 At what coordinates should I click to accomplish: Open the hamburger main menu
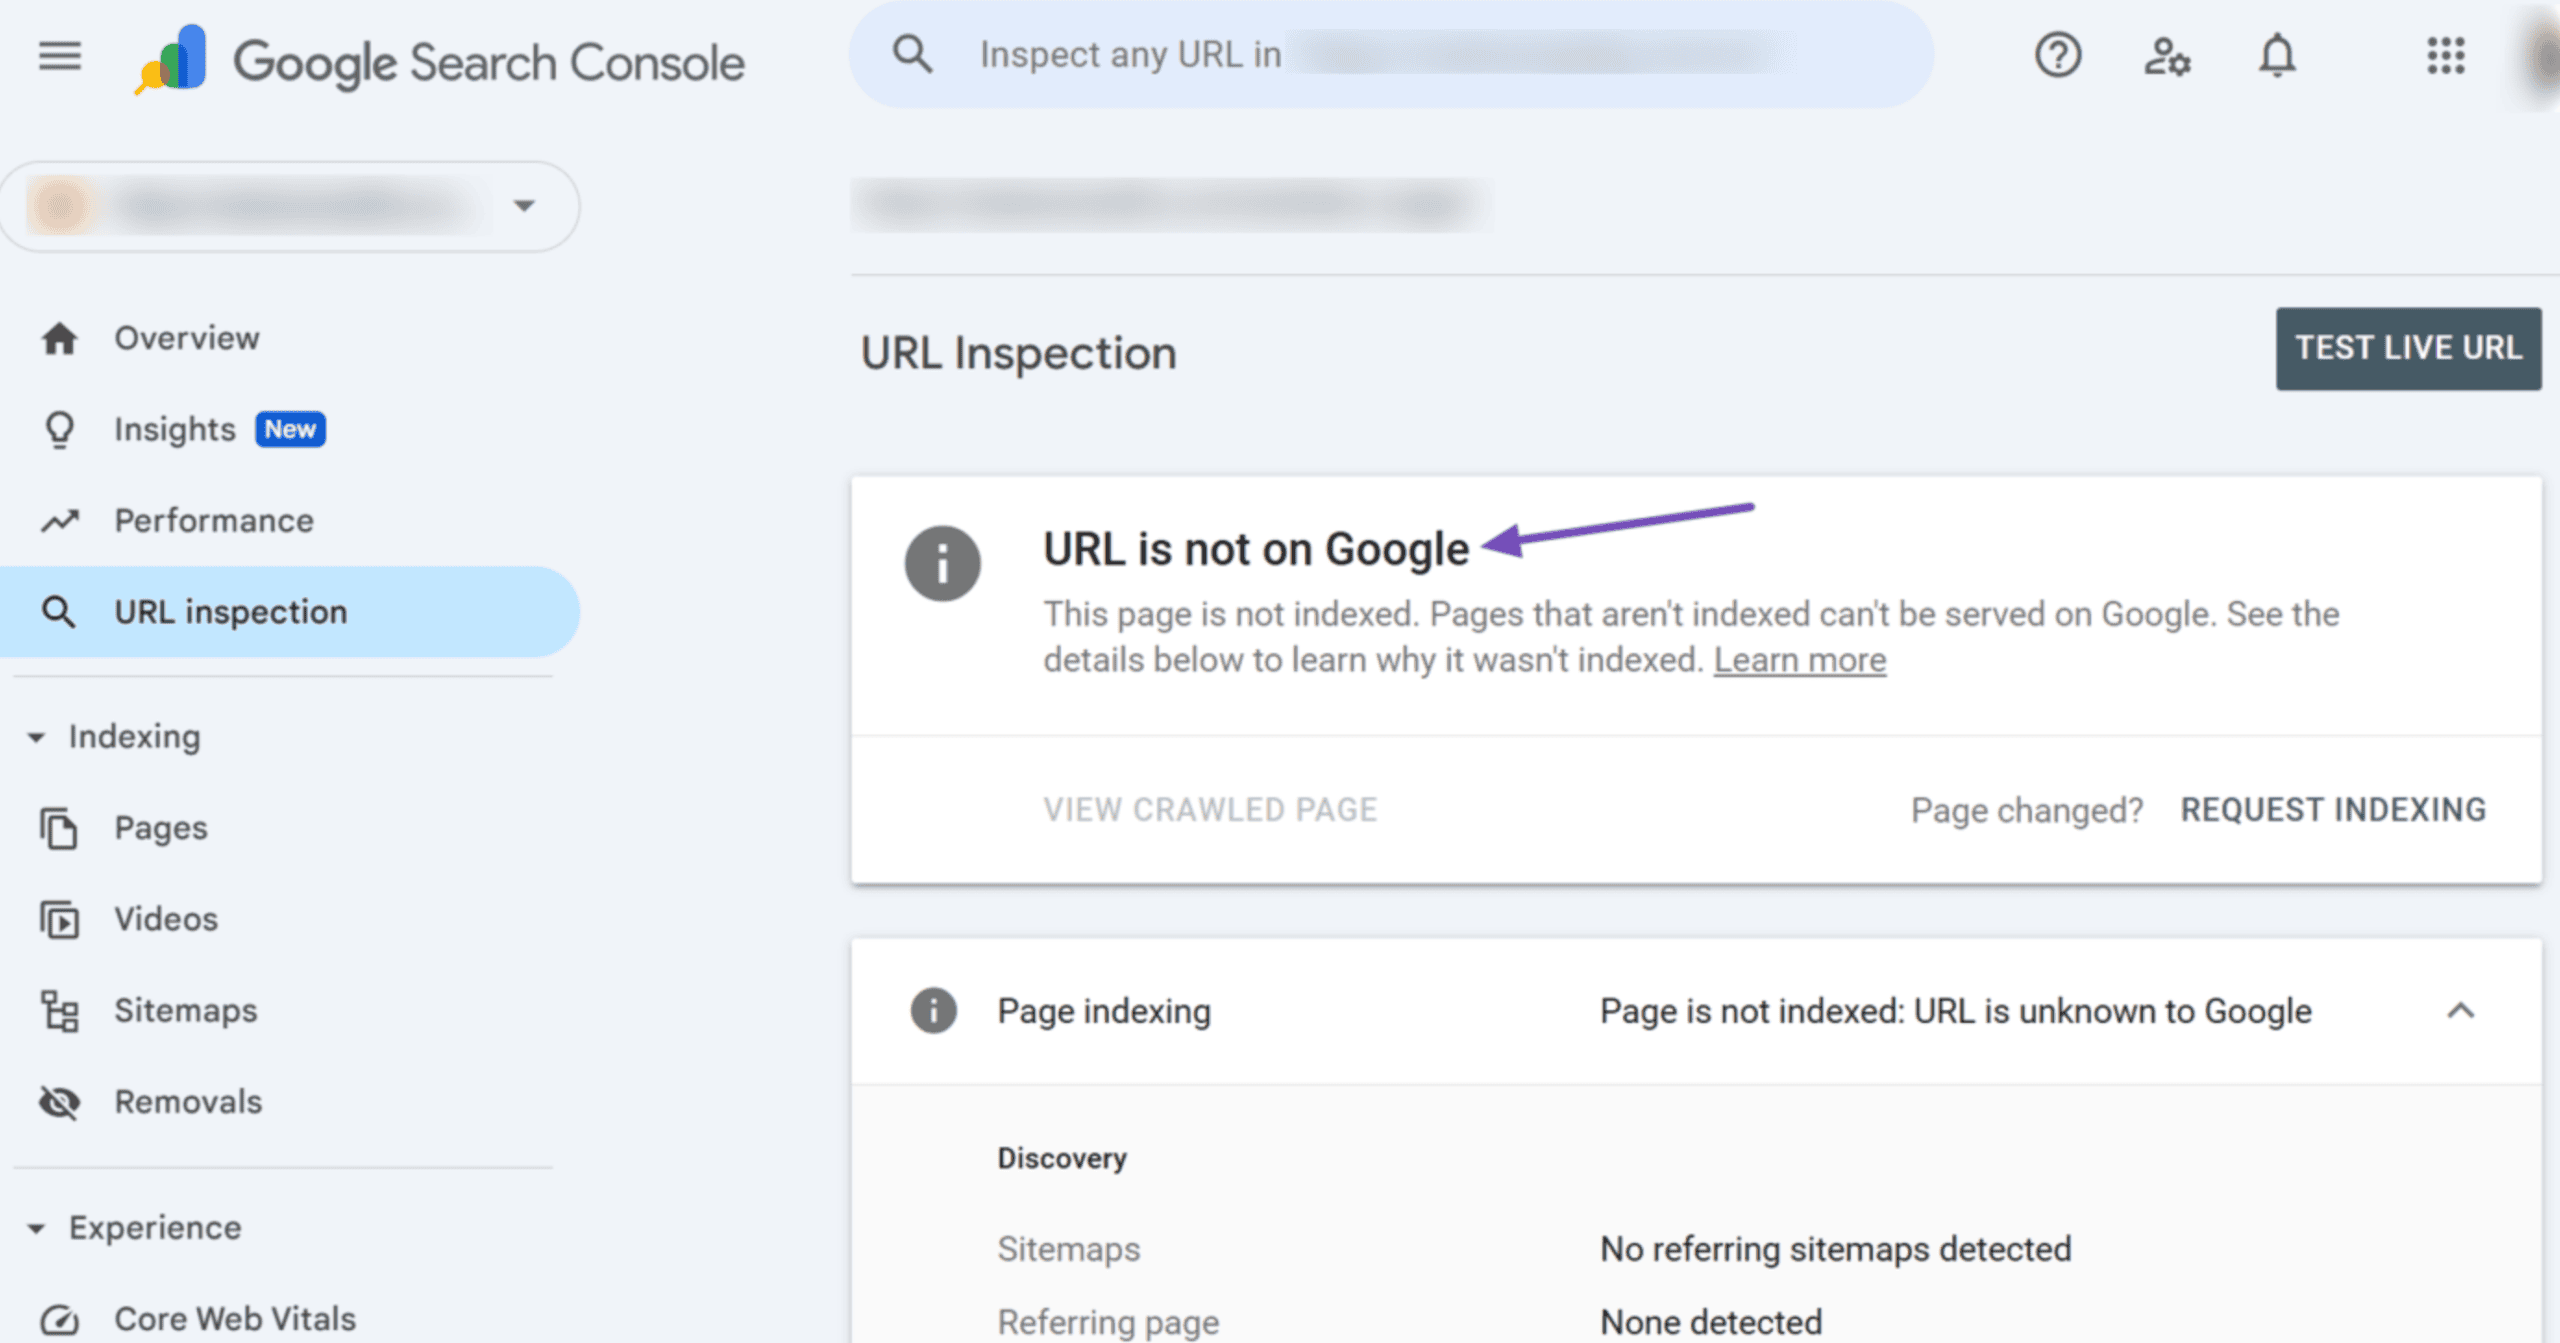(x=60, y=56)
